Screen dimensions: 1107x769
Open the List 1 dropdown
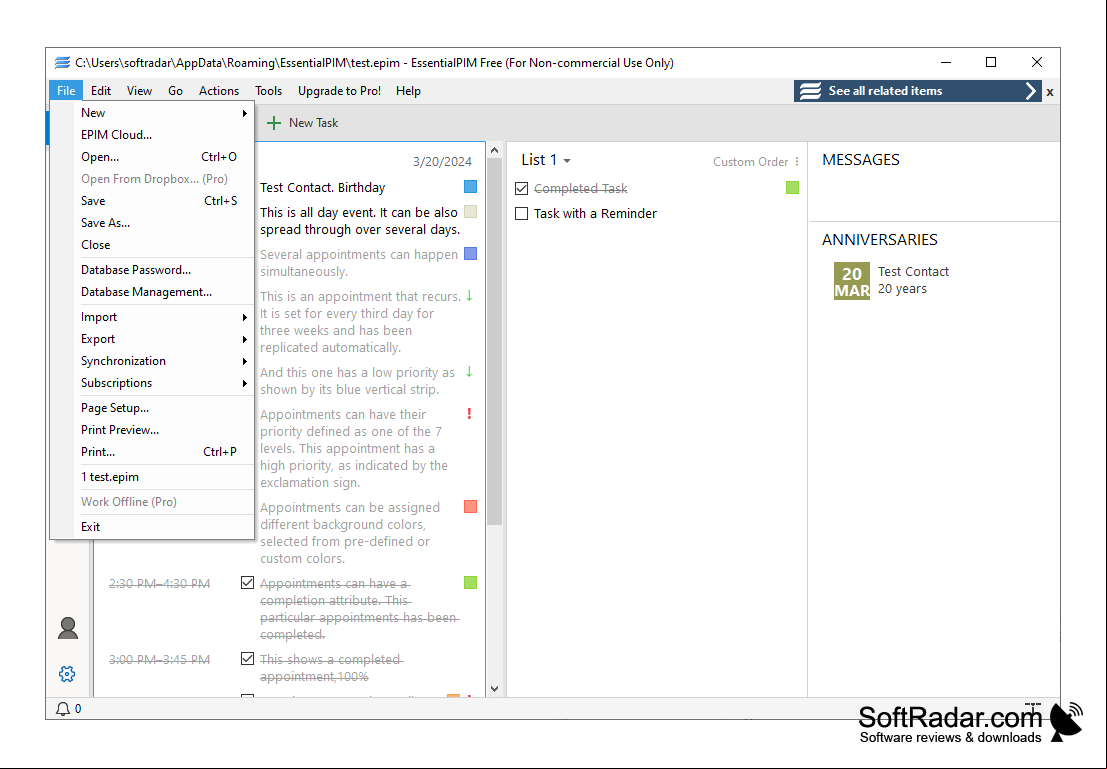click(546, 160)
